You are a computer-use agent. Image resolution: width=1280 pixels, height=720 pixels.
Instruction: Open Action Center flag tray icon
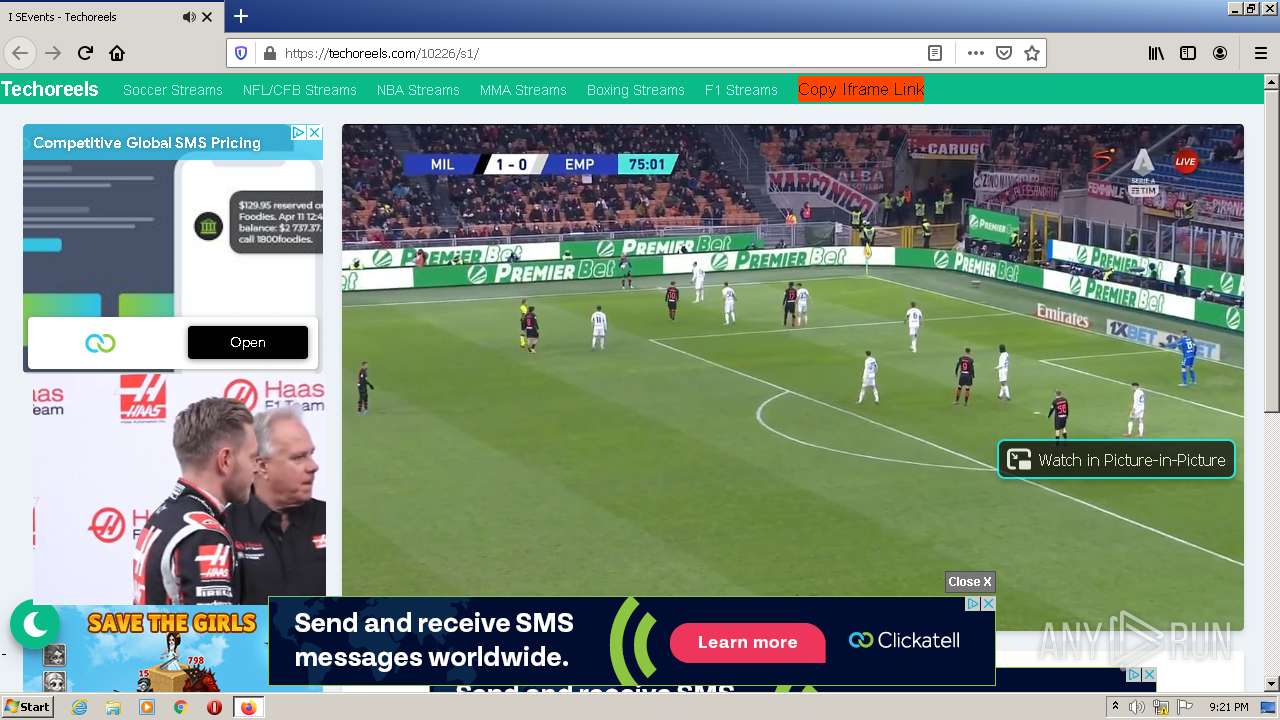click(x=1185, y=707)
